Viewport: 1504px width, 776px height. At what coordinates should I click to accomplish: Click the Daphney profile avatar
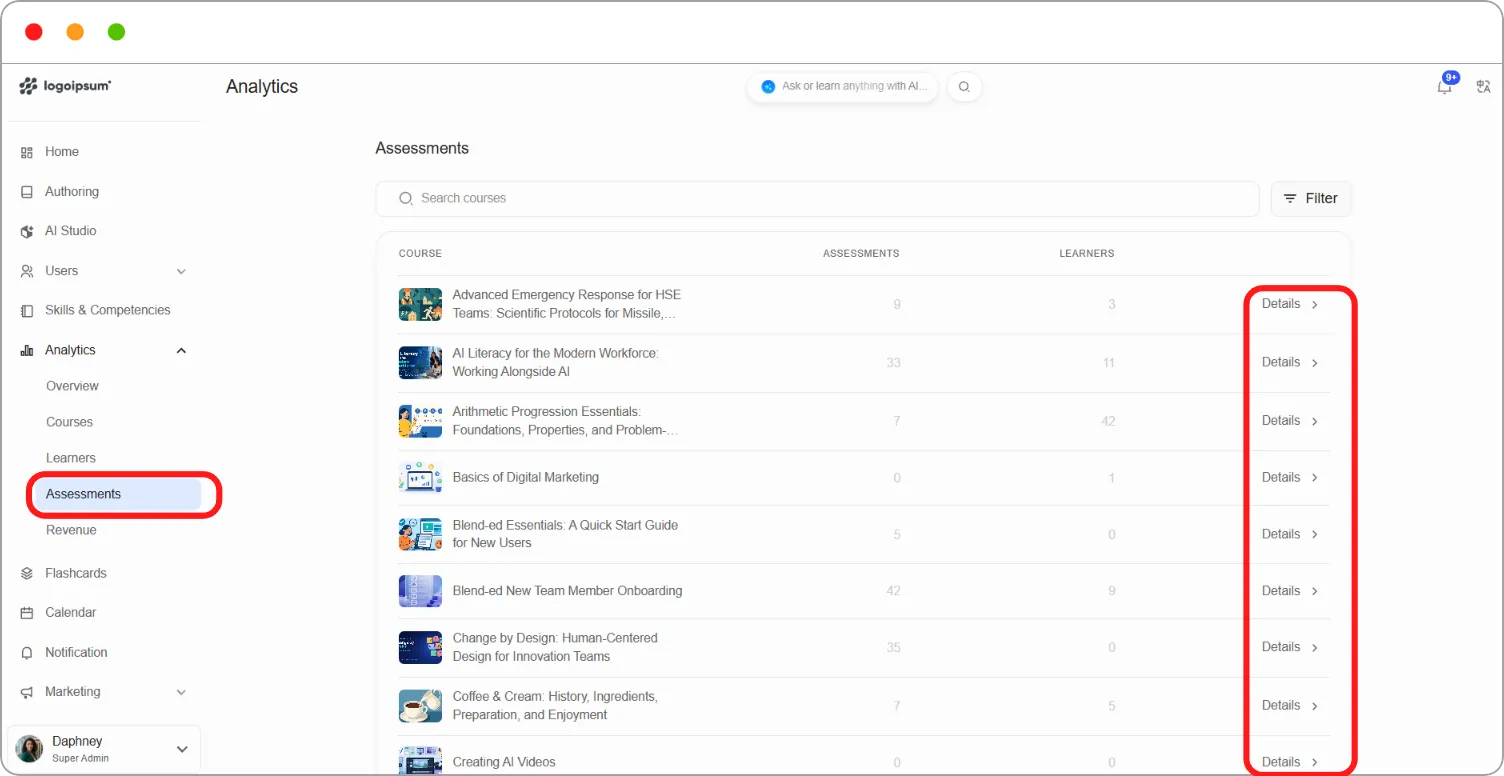tap(30, 749)
